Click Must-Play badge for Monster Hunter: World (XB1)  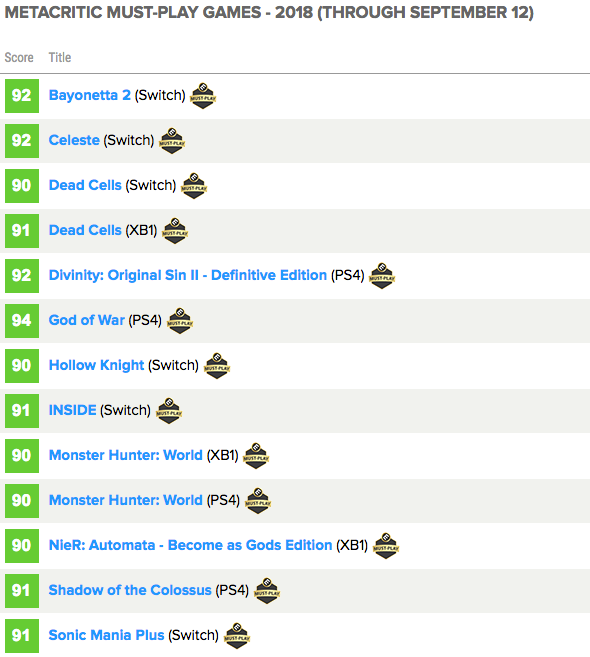[x=256, y=456]
